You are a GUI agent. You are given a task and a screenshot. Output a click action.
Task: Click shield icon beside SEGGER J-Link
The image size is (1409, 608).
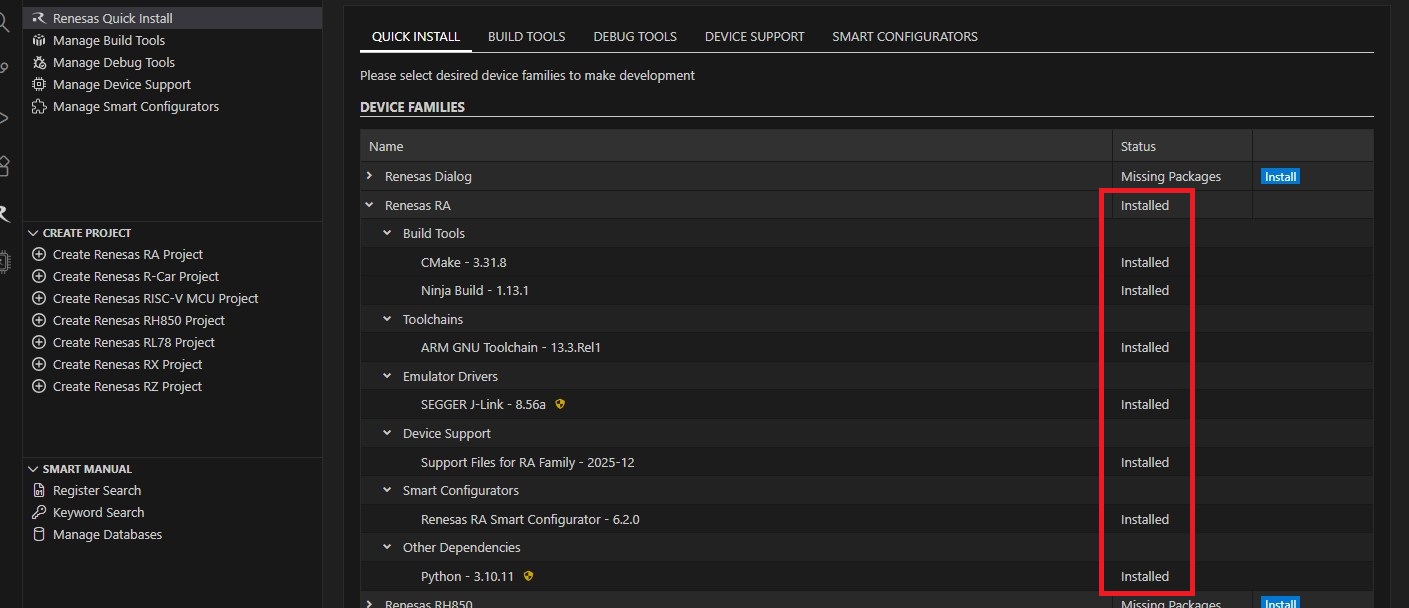(x=560, y=405)
